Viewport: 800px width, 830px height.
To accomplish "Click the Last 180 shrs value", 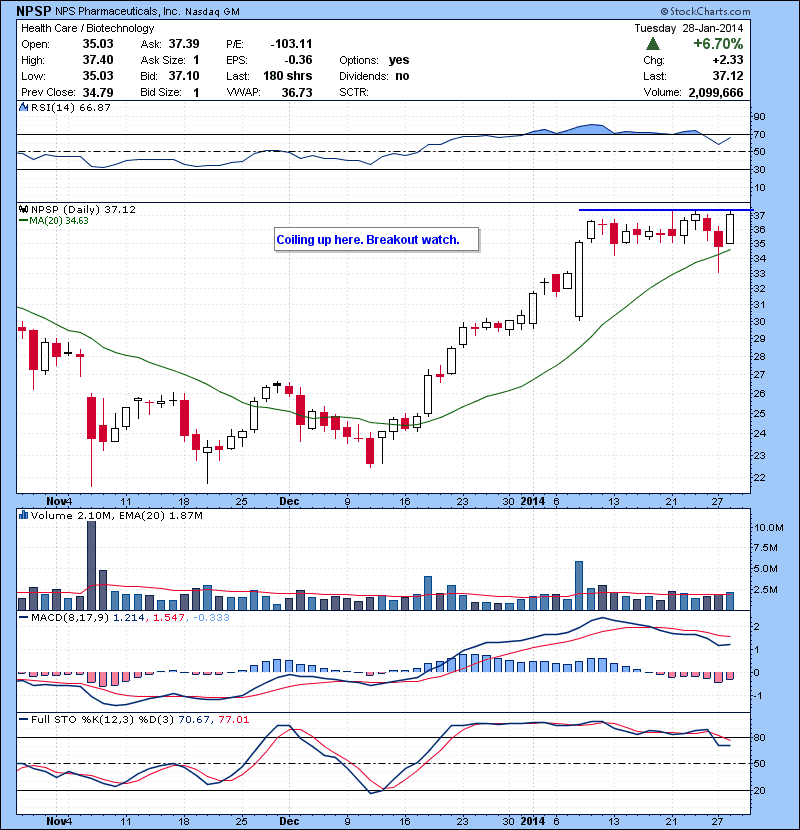I will [x=287, y=76].
